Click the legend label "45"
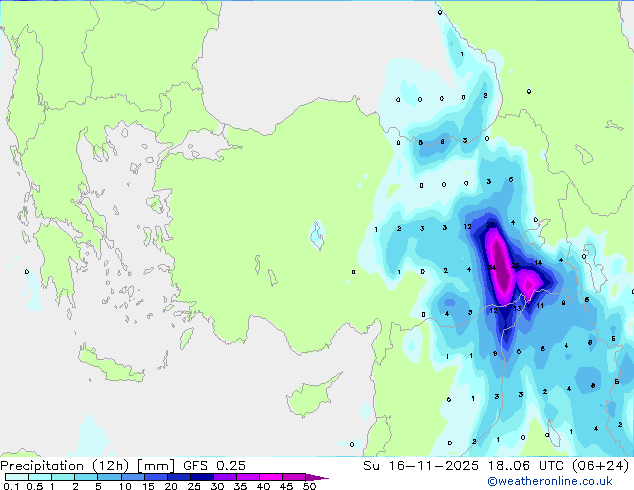 286,486
